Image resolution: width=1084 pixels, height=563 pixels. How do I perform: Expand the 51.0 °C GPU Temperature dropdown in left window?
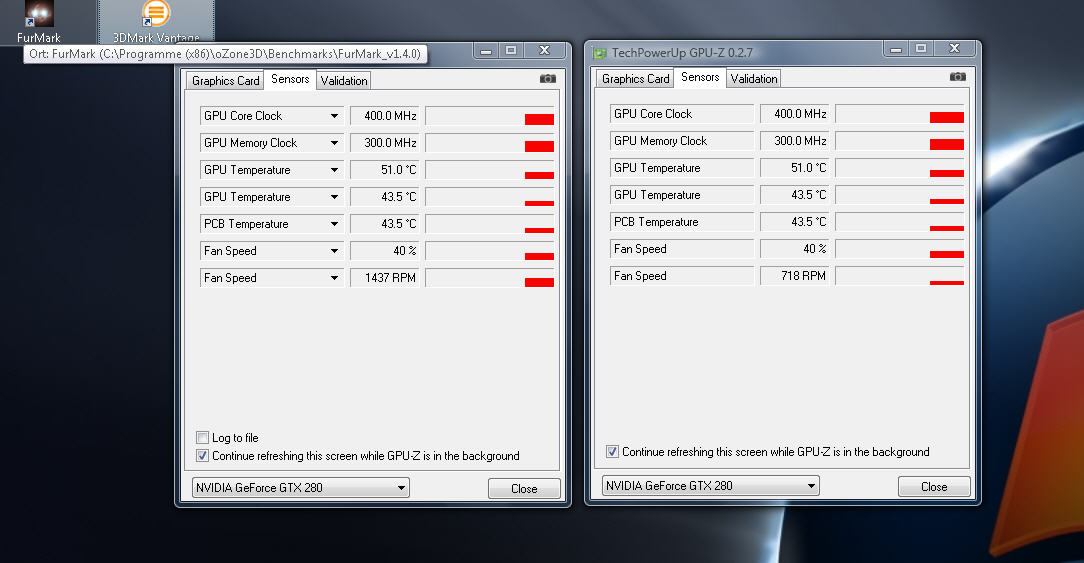point(334,169)
